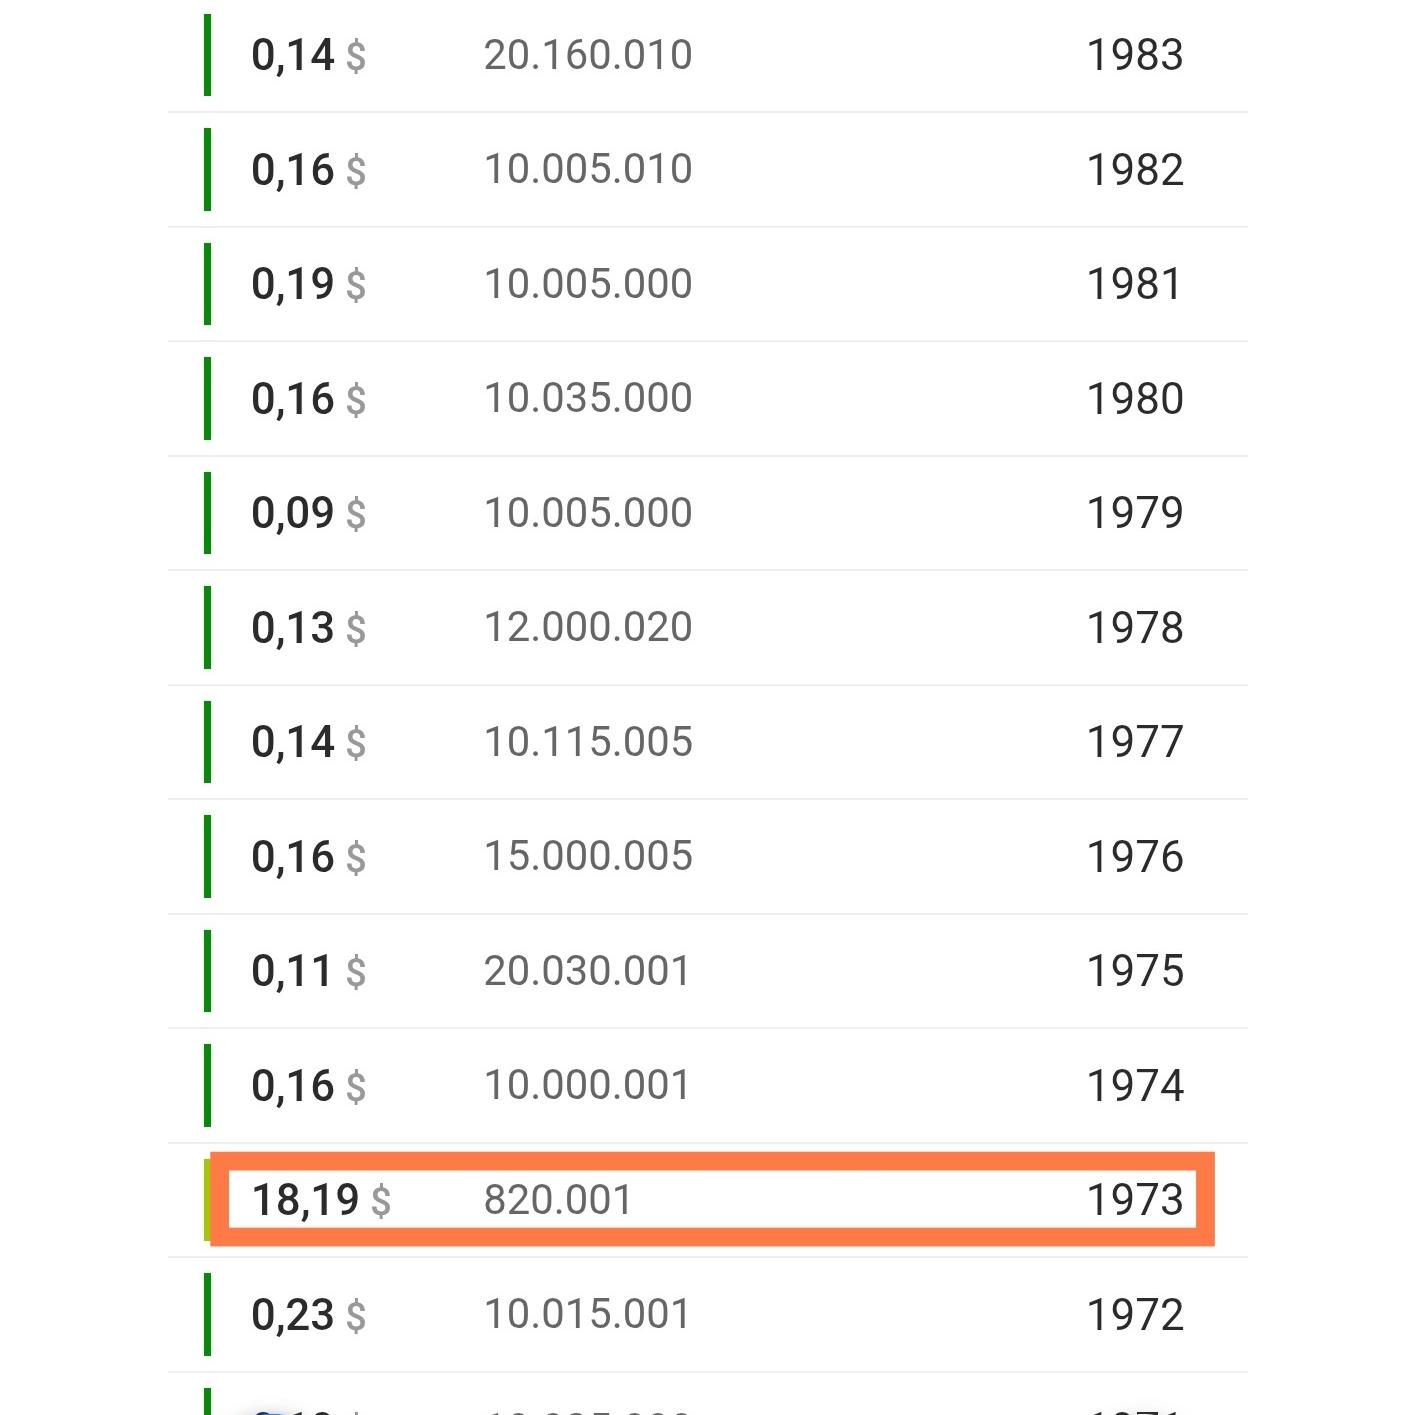This screenshot has width=1415, height=1415.
Task: Click mintage 20.160.010
Action: pyautogui.click(x=588, y=55)
